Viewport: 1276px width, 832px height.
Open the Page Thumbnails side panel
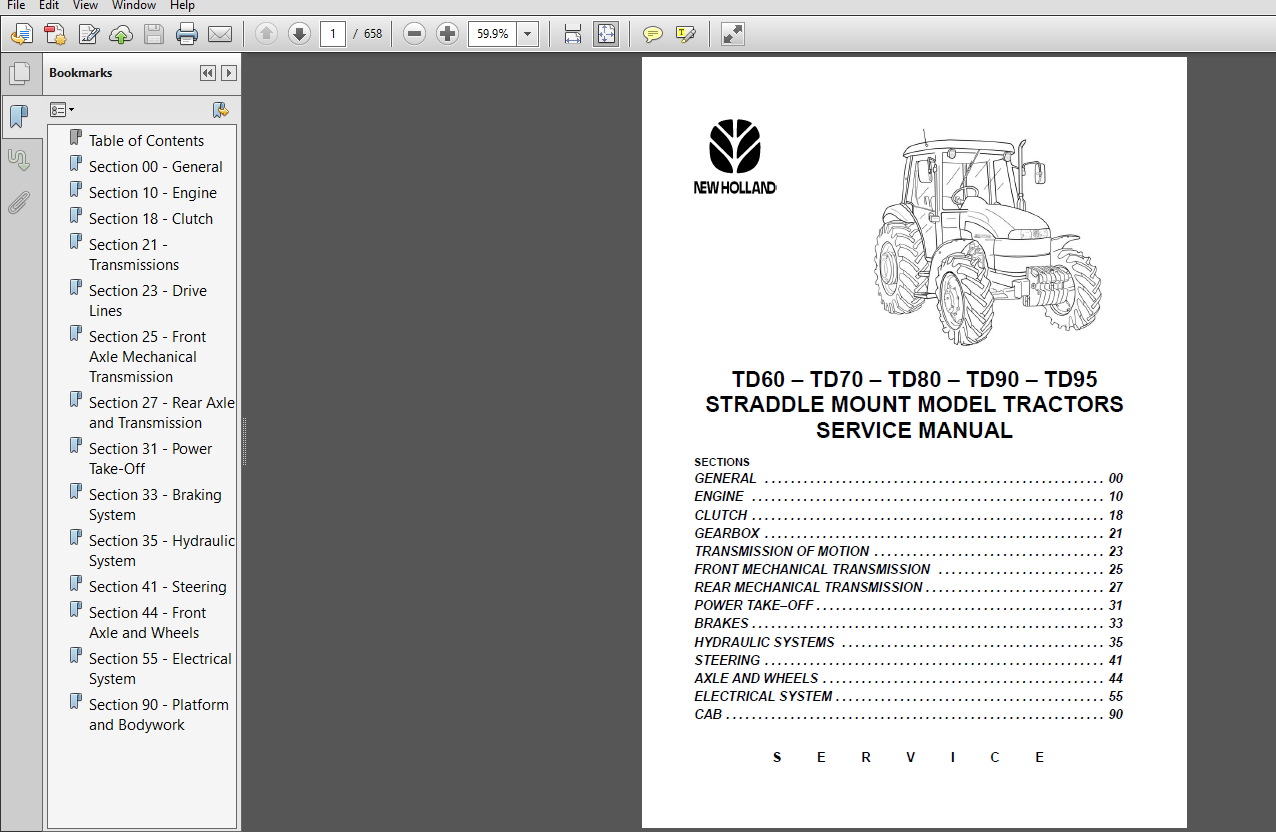coord(19,73)
